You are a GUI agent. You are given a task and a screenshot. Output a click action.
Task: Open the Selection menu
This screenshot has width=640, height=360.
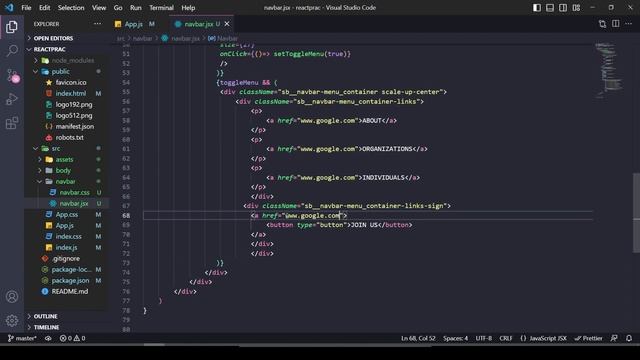pyautogui.click(x=71, y=8)
